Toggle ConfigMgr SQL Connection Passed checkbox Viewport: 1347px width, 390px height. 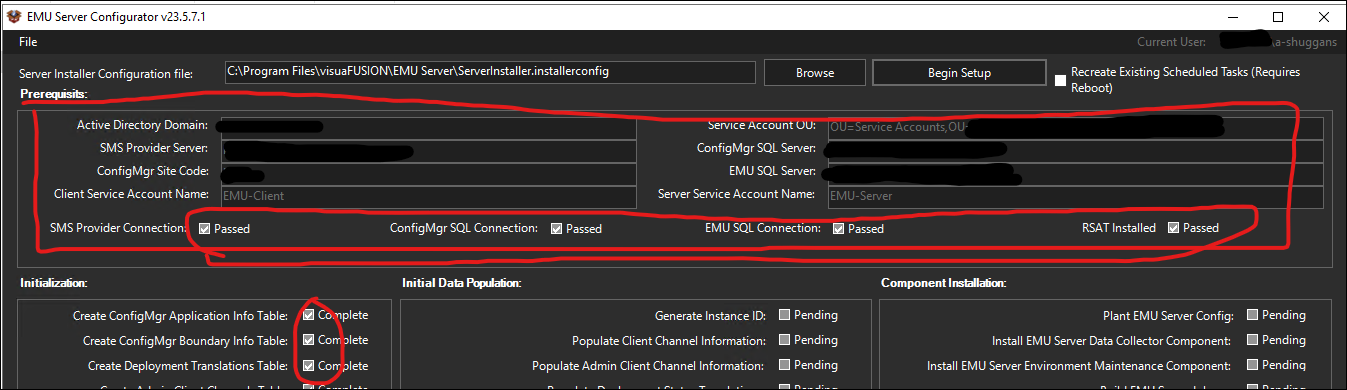556,229
